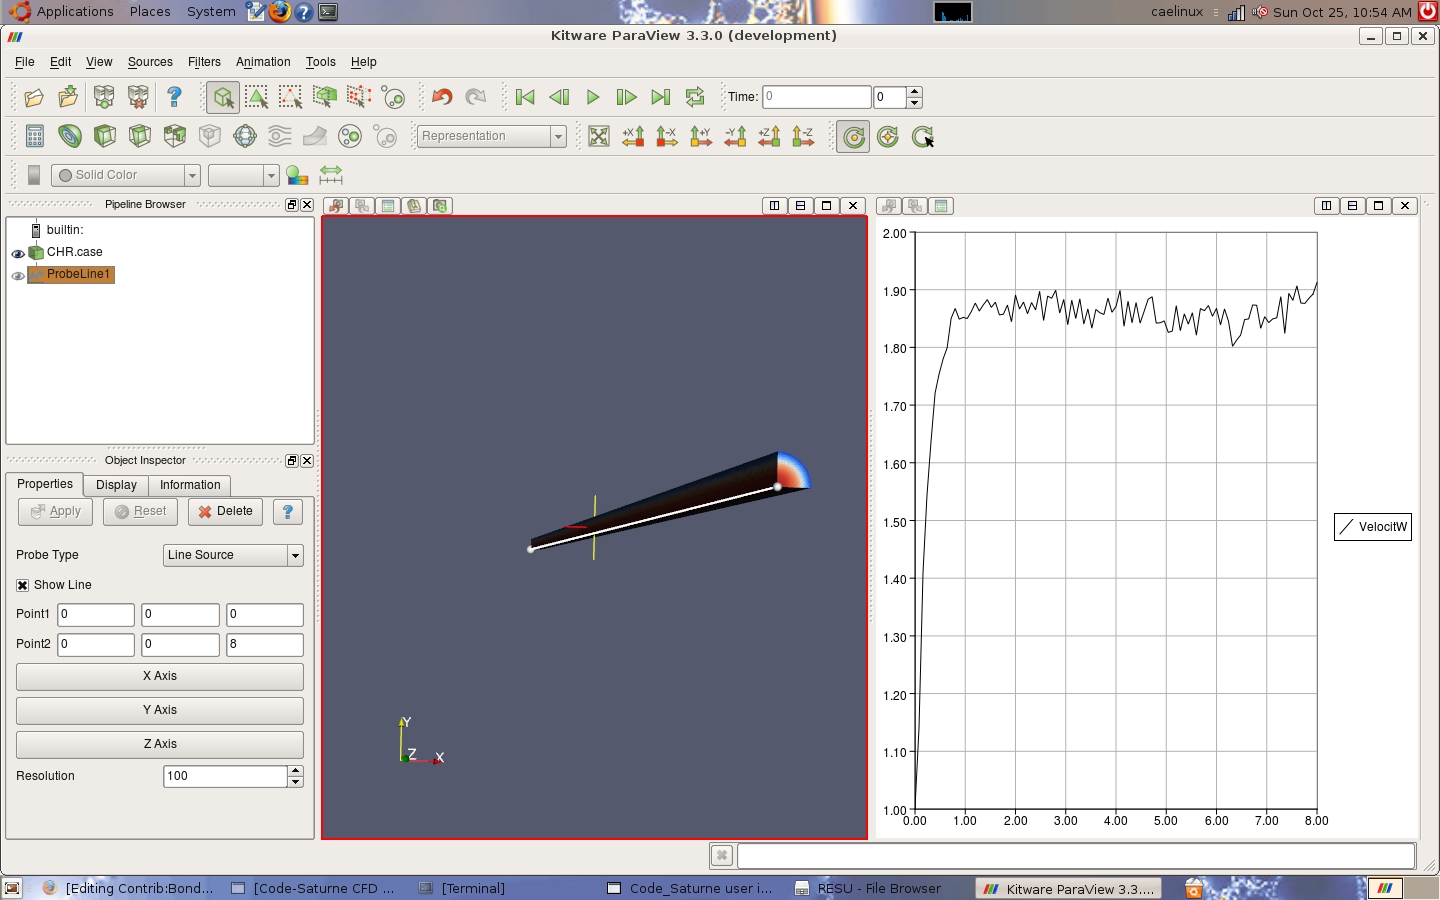The width and height of the screenshot is (1440, 900).
Task: Click the Pick Center of rotation icon
Action: click(922, 137)
